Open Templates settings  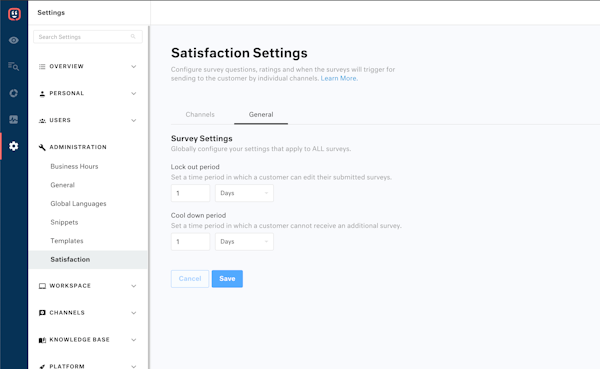point(67,241)
